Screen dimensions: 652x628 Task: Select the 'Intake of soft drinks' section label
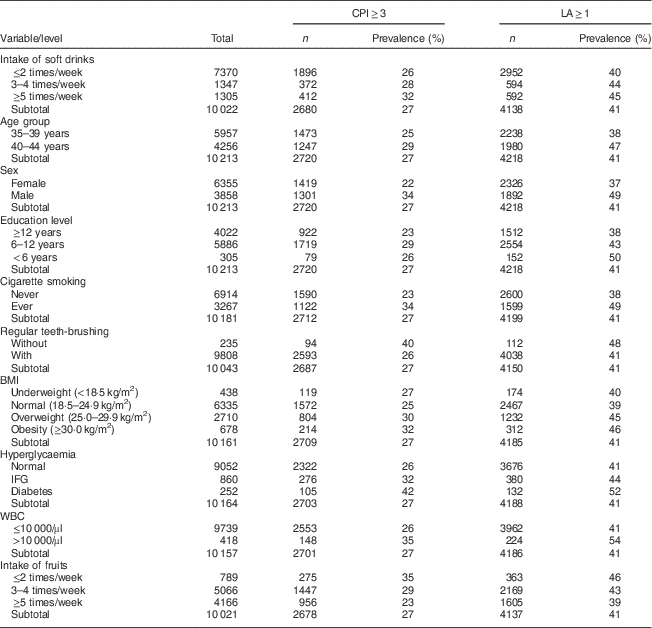(47, 62)
